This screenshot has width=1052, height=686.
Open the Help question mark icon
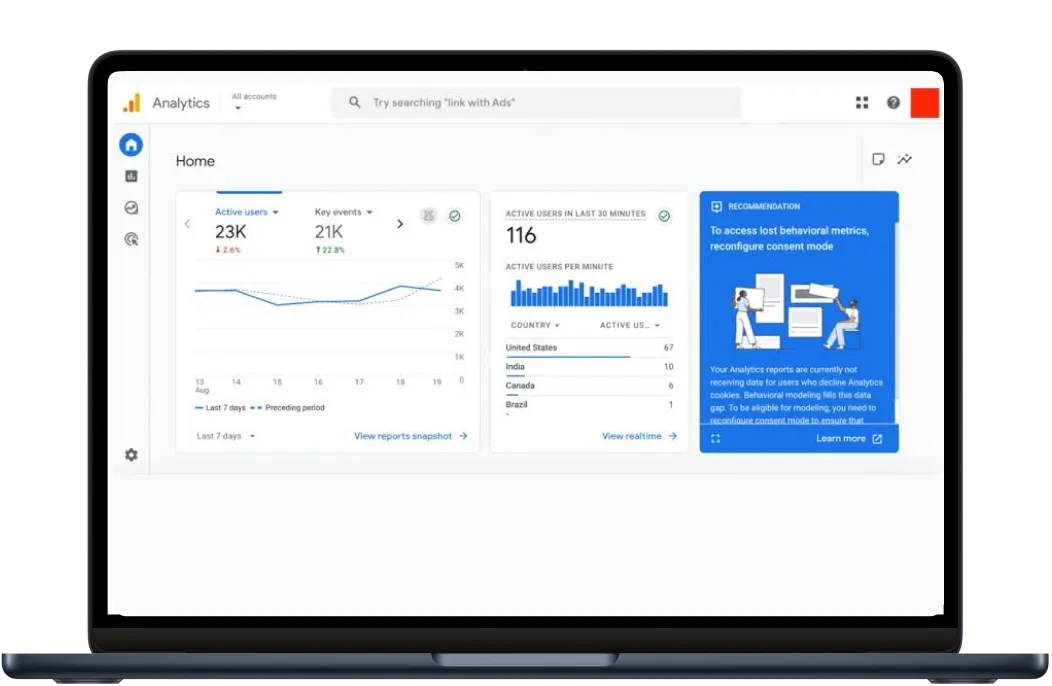click(x=893, y=103)
